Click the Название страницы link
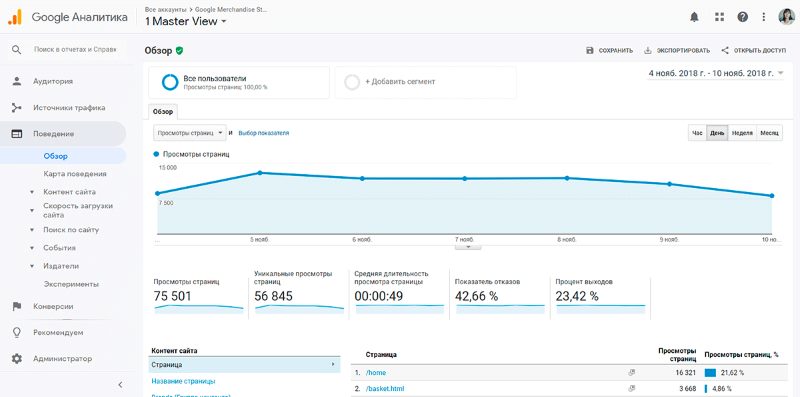The height and width of the screenshot is (397, 800). [183, 381]
